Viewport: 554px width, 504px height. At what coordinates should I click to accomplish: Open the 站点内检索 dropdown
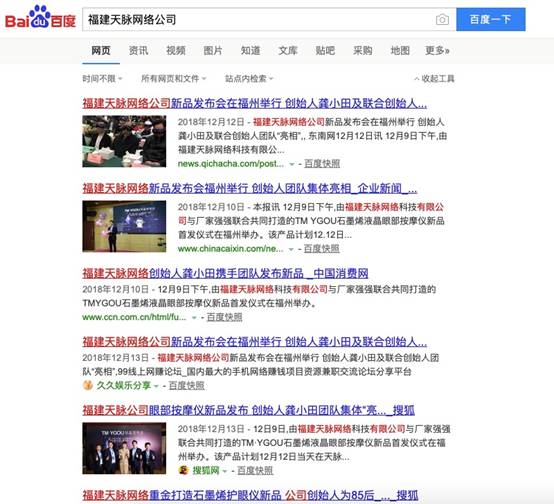click(249, 78)
